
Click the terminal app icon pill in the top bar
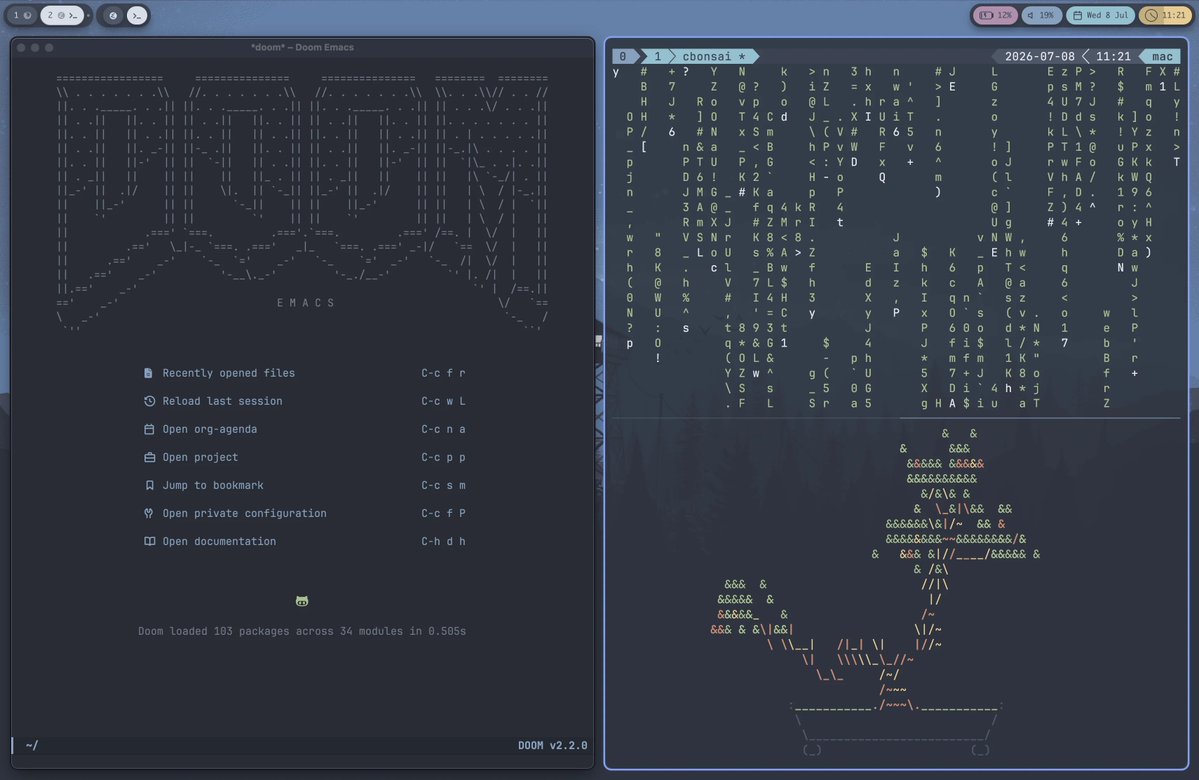pyautogui.click(x=137, y=15)
